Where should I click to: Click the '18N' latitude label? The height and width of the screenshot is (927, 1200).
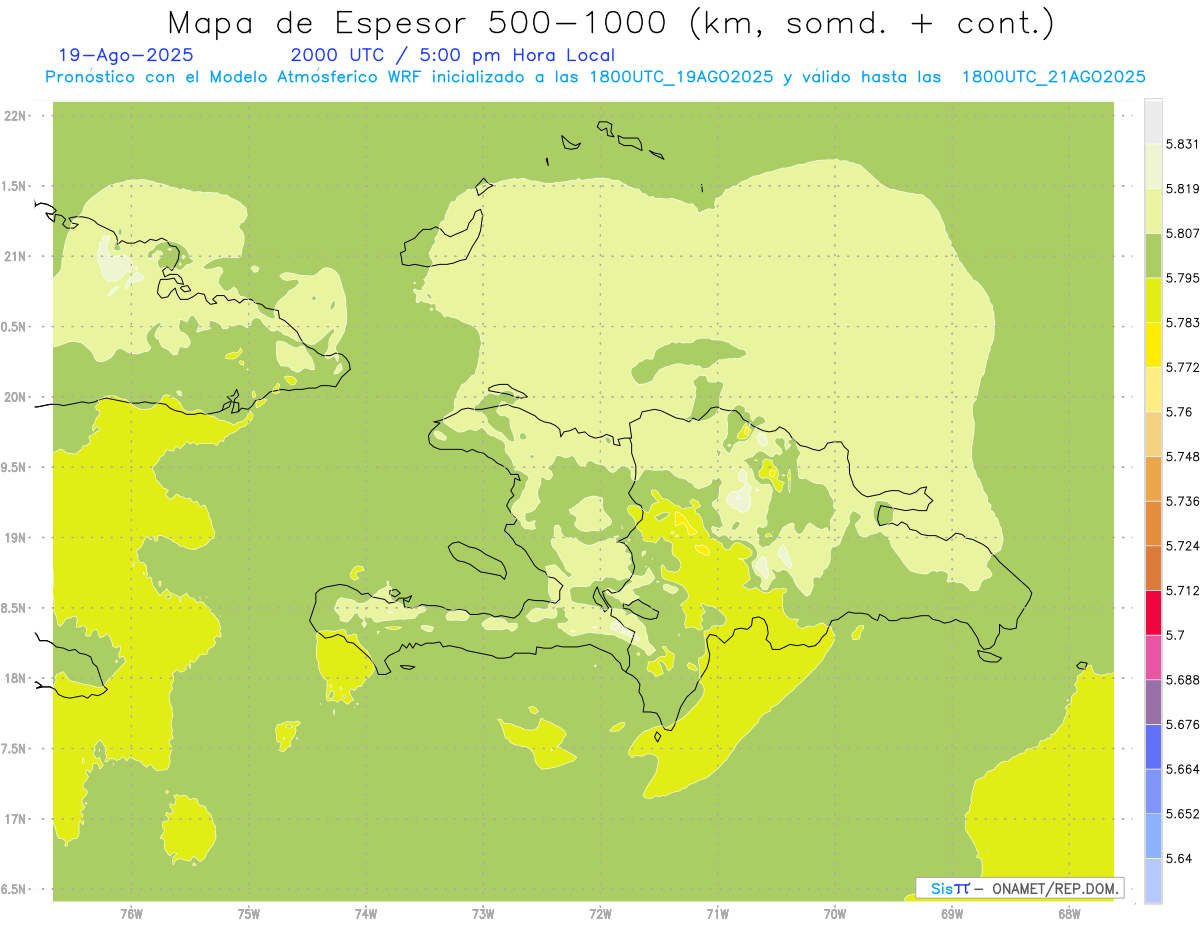[17, 678]
